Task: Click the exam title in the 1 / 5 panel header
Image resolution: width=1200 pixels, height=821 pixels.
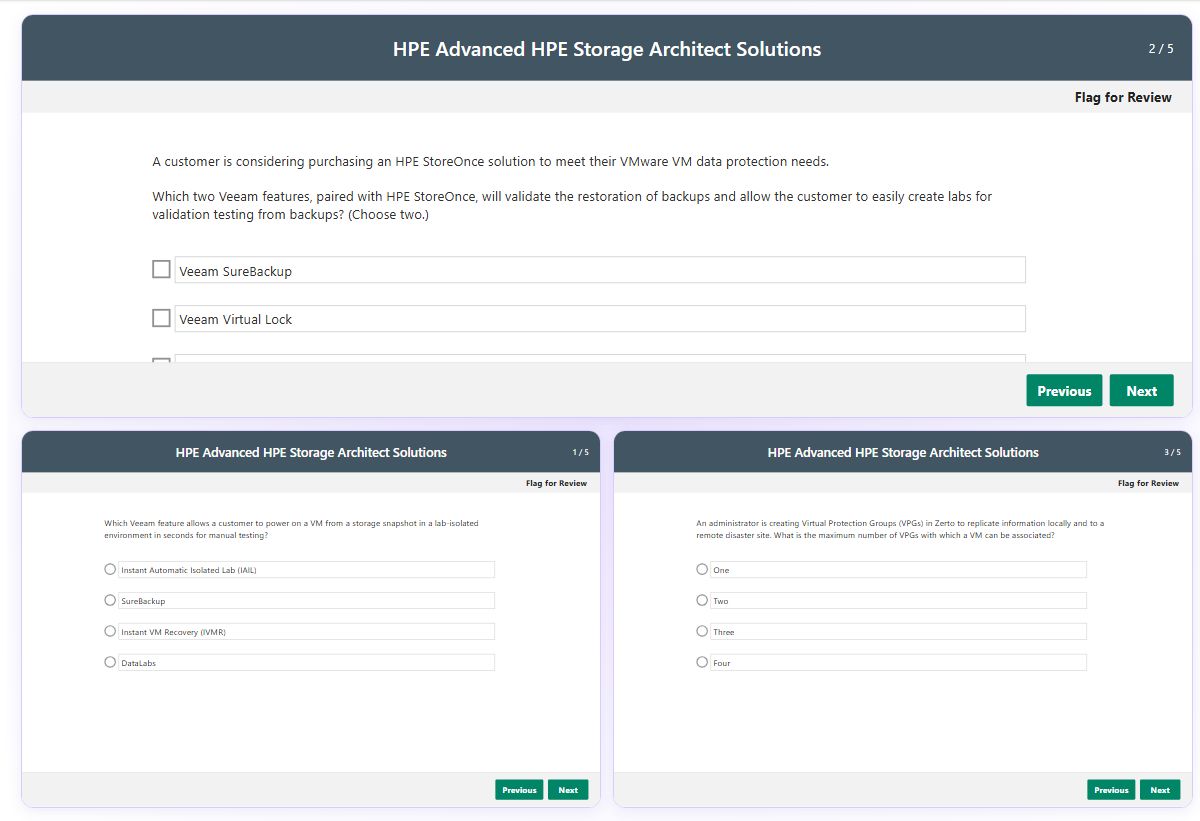Action: 311,452
